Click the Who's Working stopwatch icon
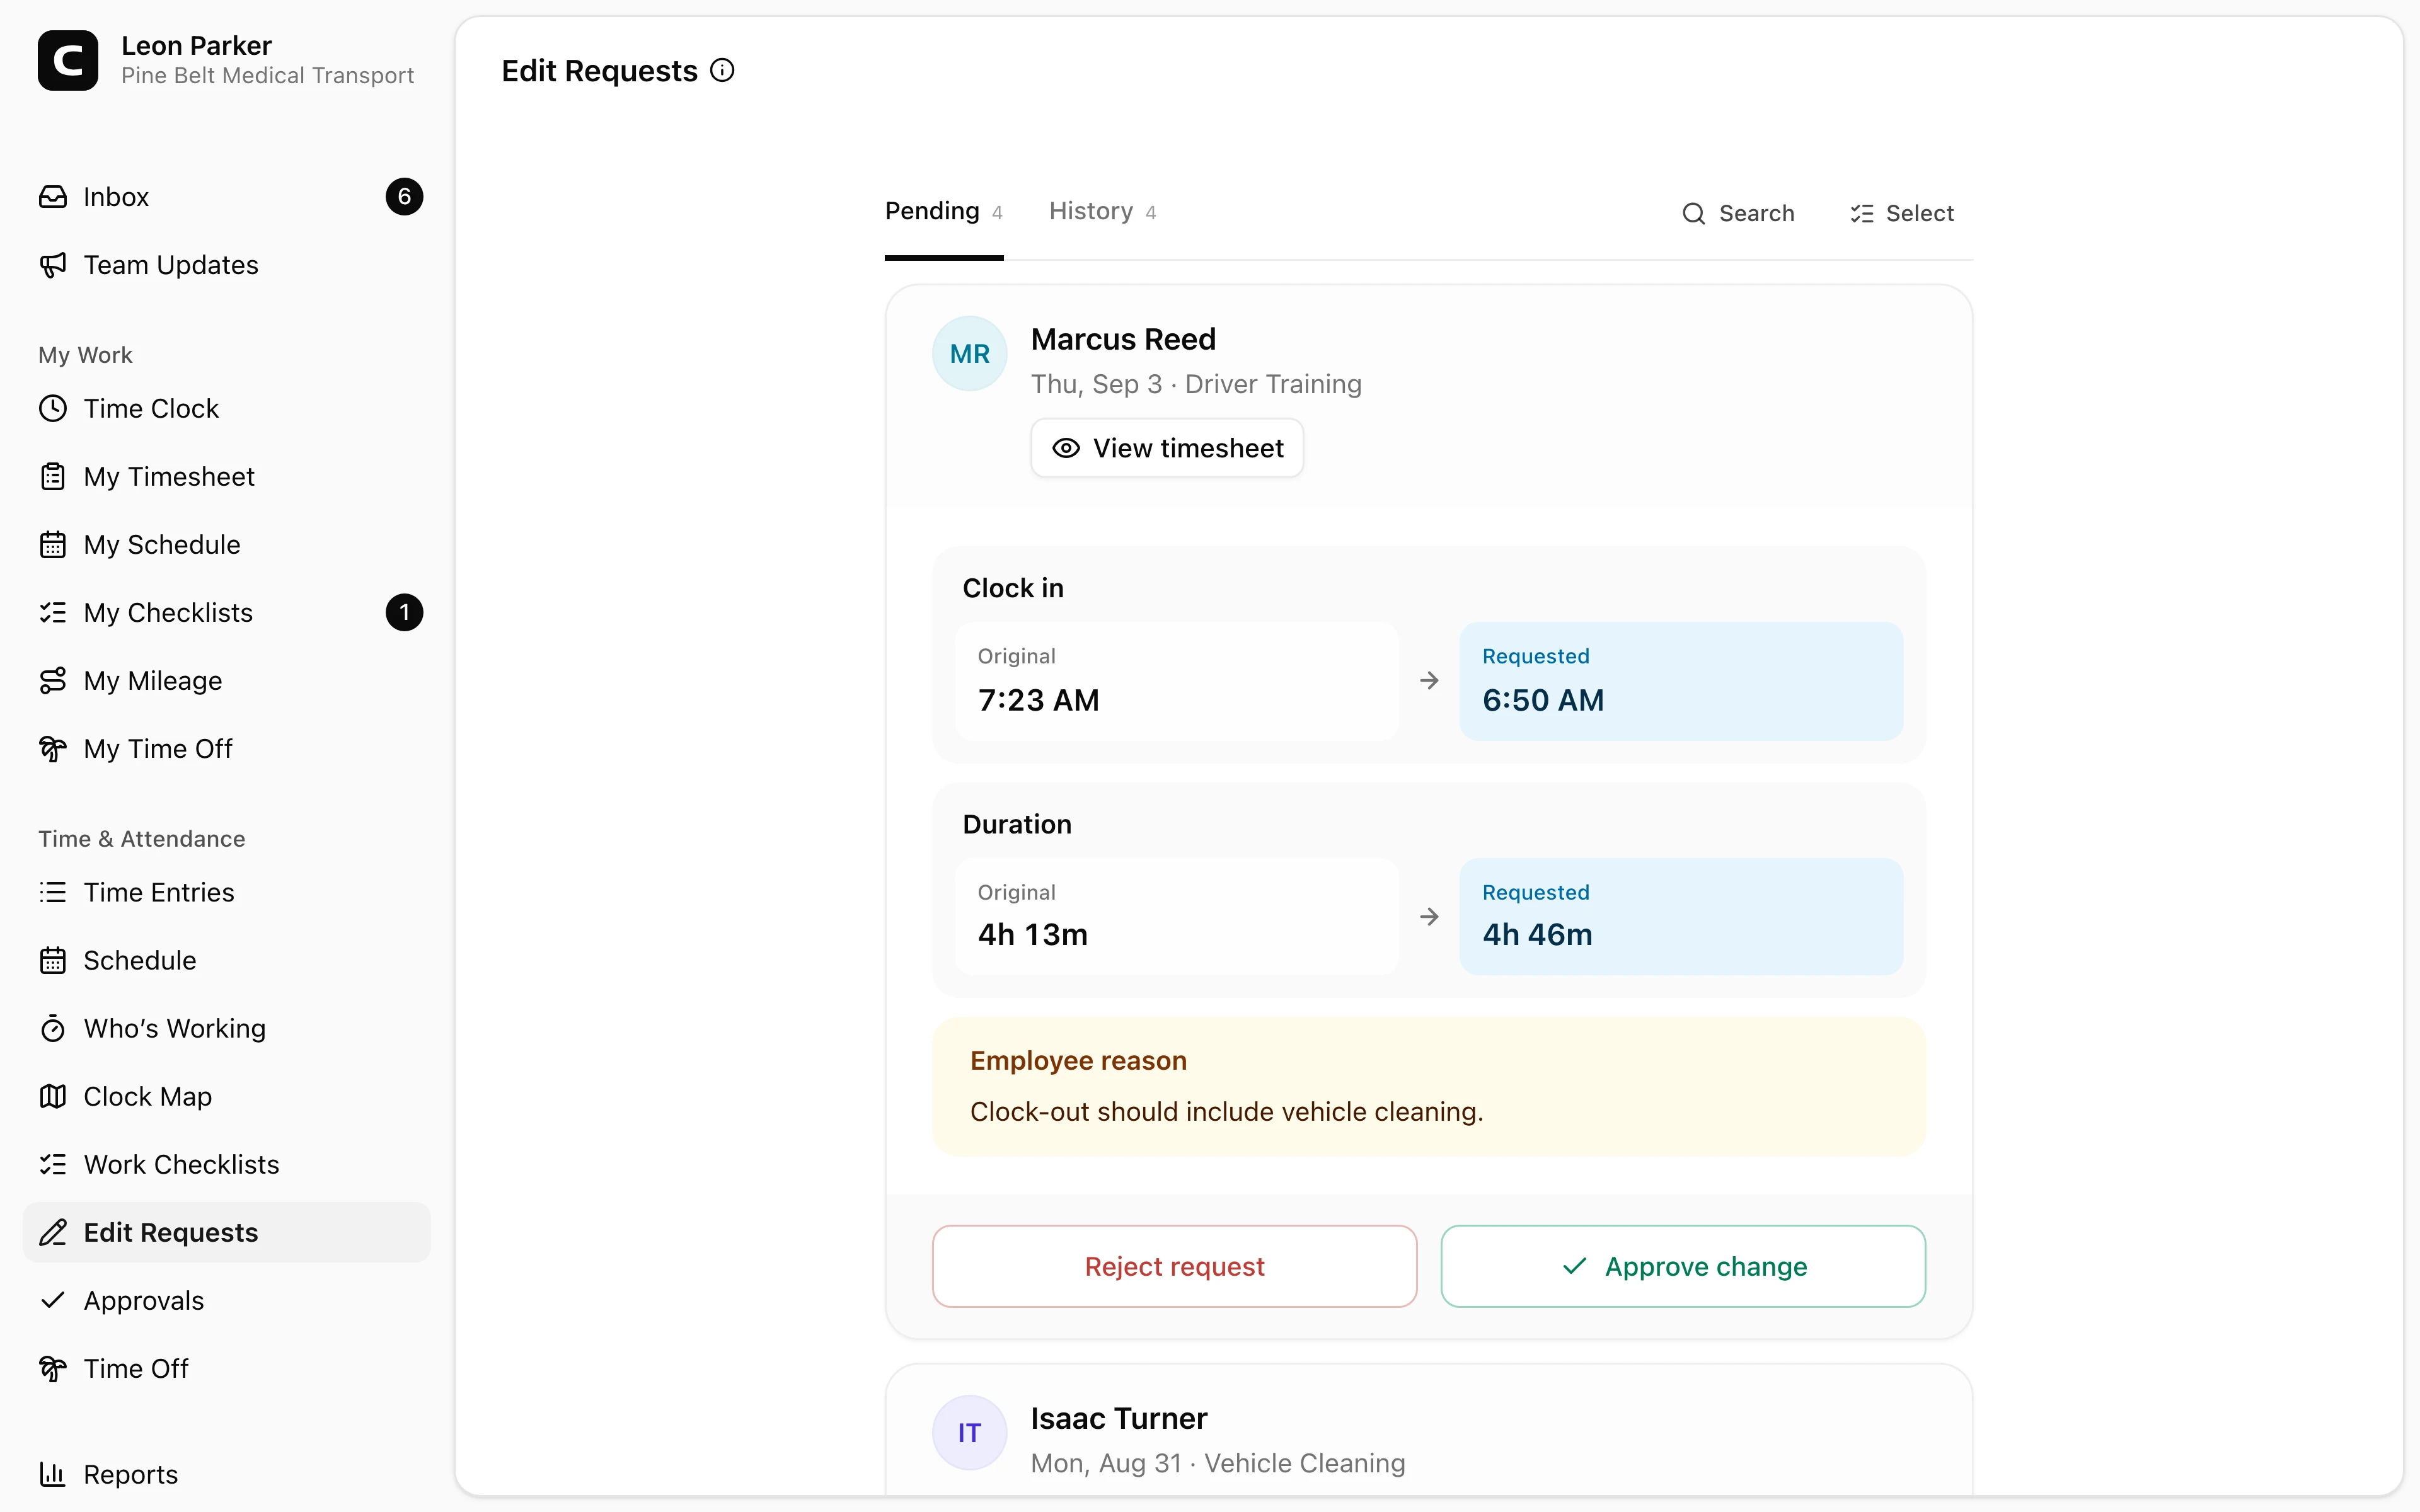This screenshot has width=2420, height=1512. (53, 1028)
